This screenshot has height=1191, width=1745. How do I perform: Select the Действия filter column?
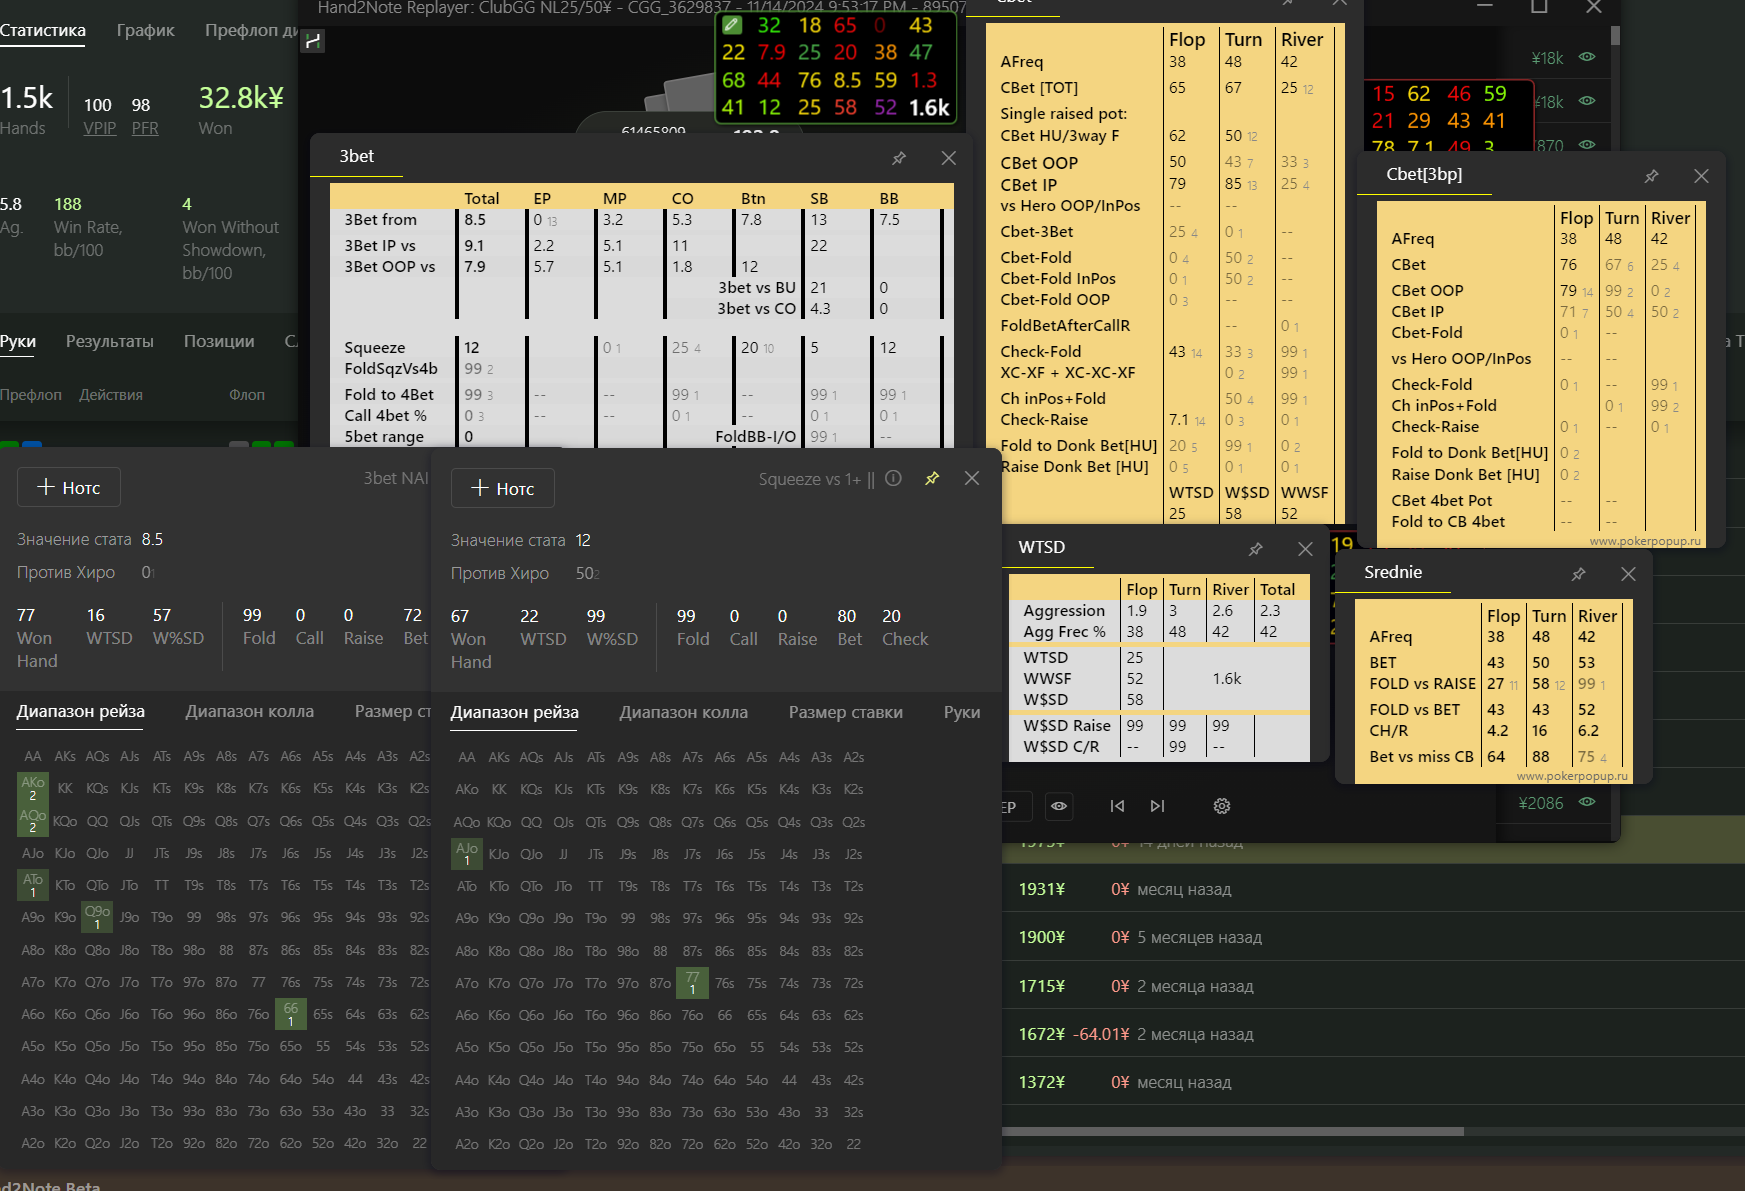click(x=111, y=395)
